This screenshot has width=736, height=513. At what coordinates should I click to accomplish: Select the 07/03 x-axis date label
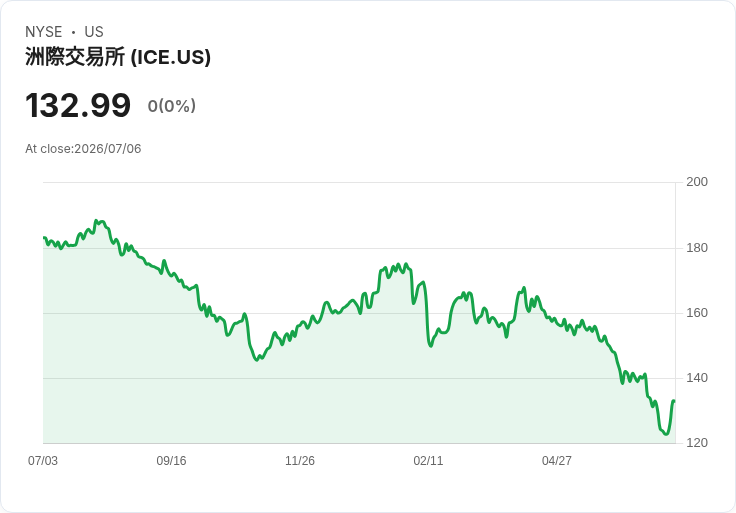point(43,460)
